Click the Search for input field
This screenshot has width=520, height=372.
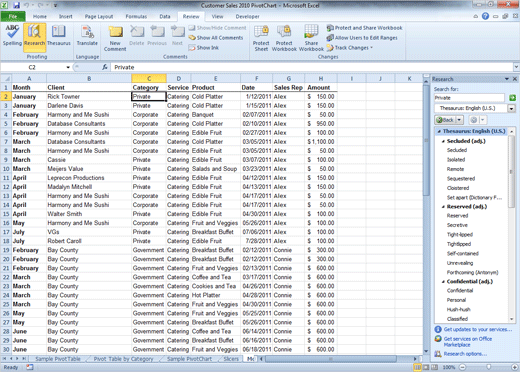click(469, 98)
